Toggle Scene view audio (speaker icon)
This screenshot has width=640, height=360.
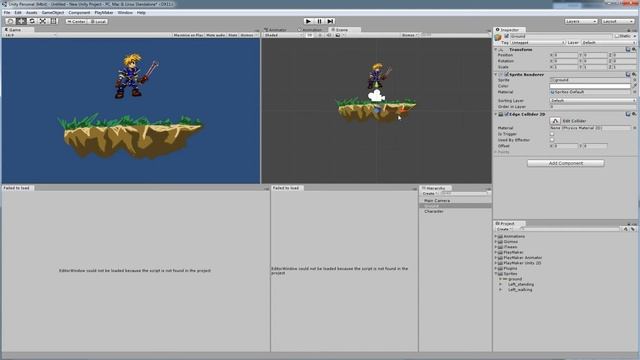329,36
